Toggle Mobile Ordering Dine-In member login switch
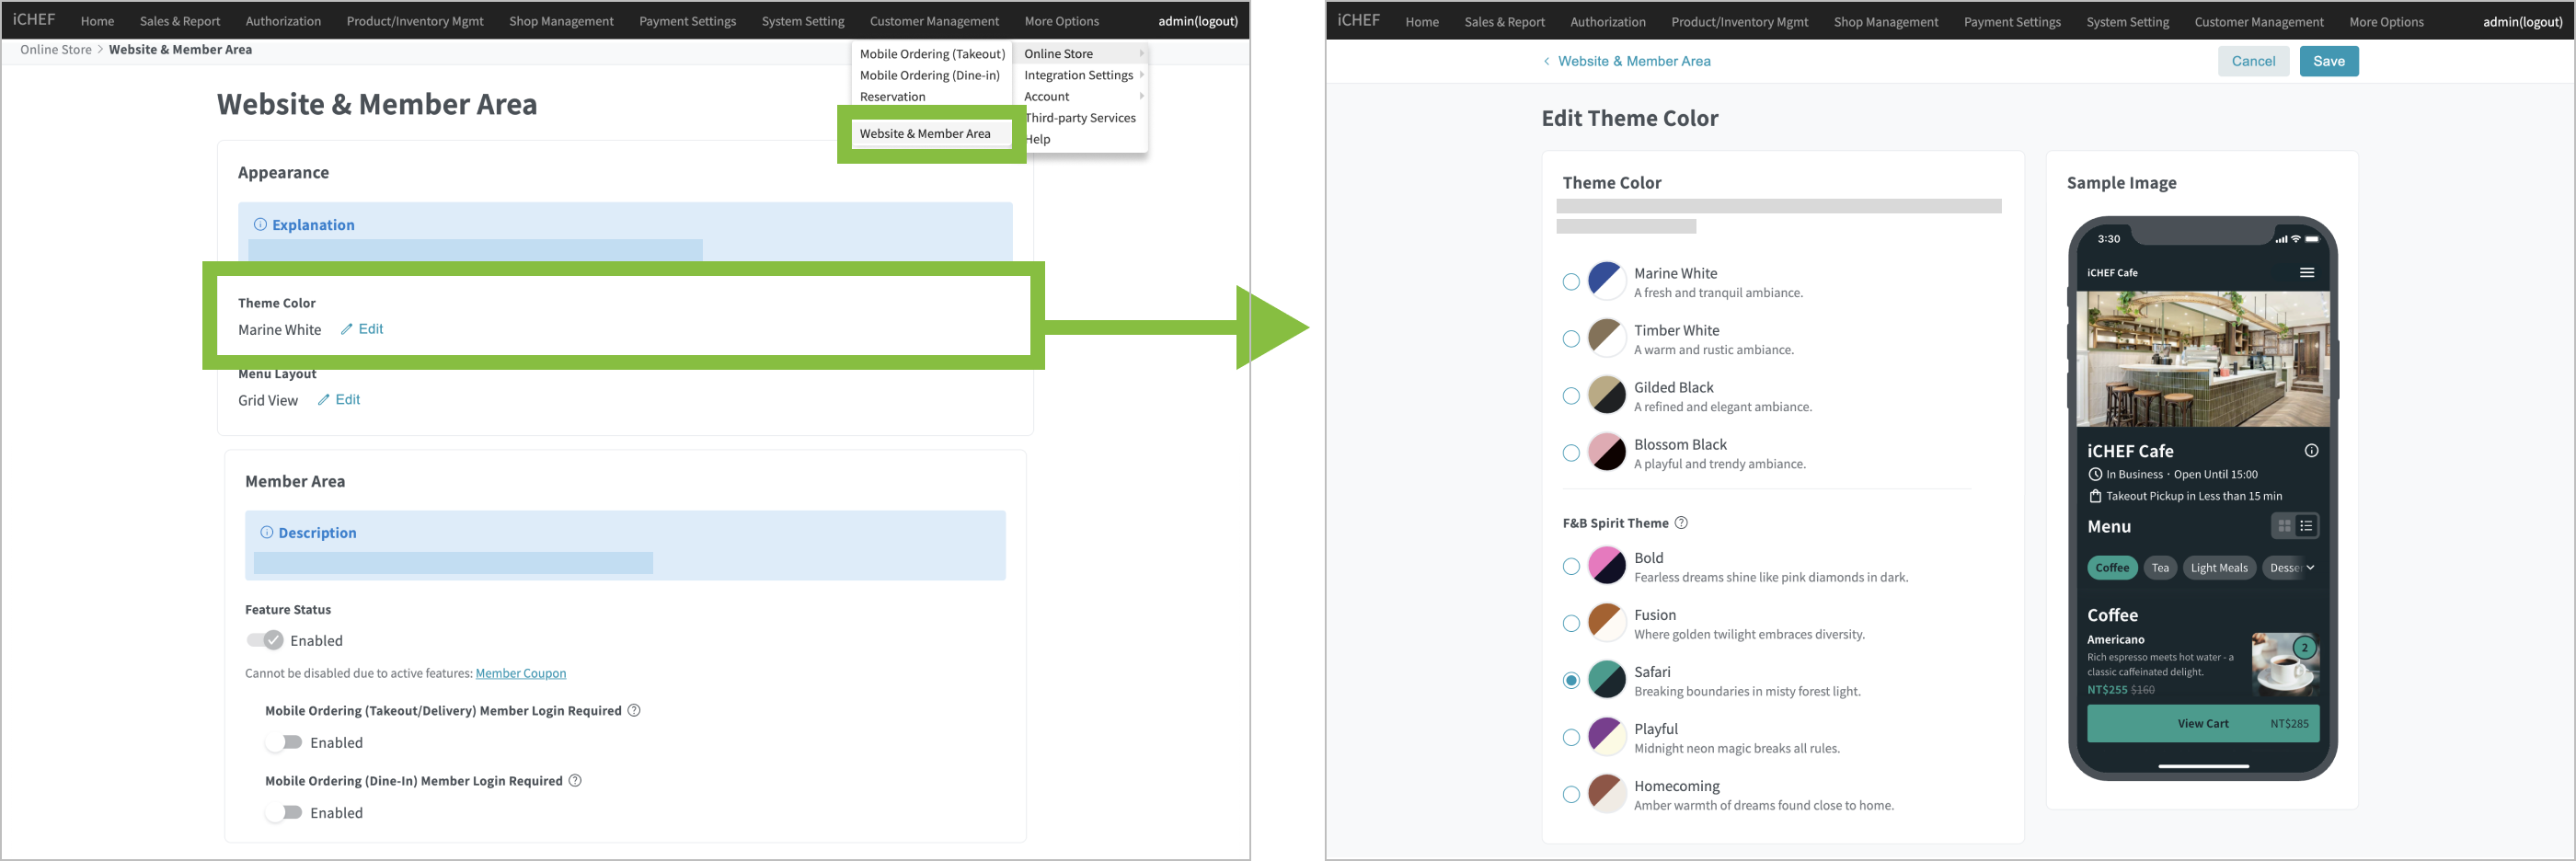2576x861 pixels. 285,812
